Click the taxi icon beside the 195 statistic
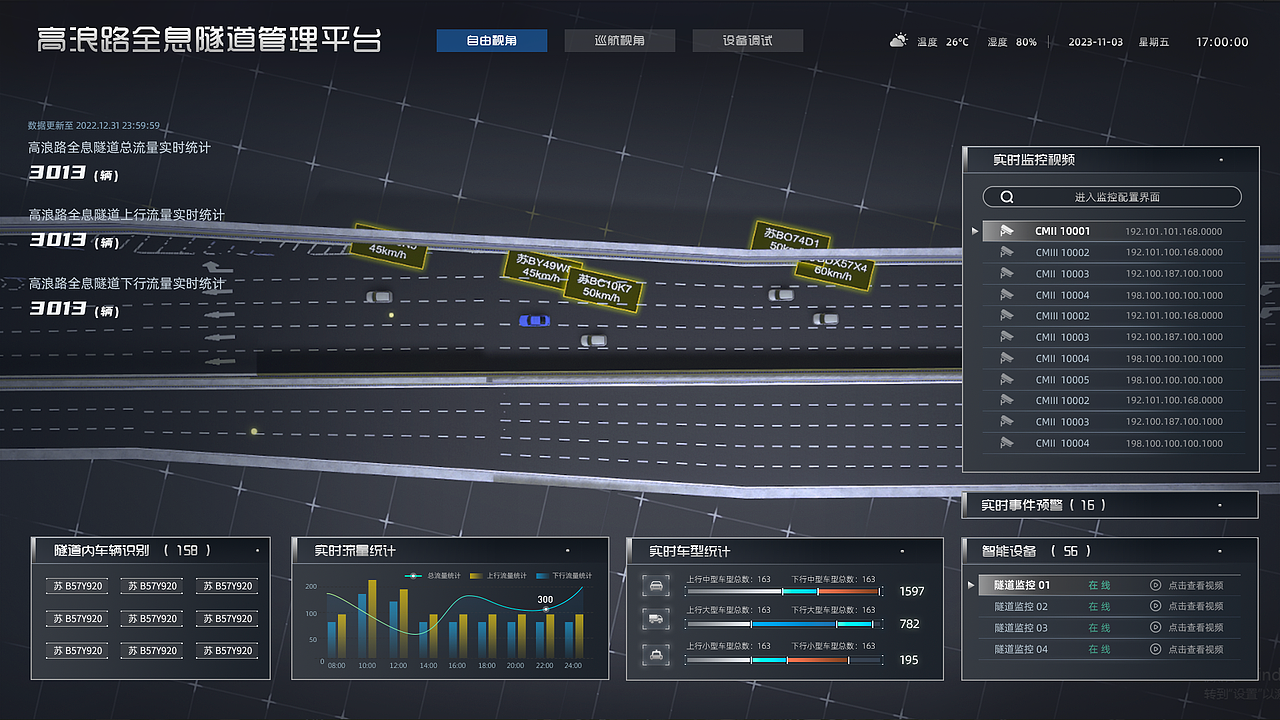Image resolution: width=1280 pixels, height=720 pixels. 655,653
